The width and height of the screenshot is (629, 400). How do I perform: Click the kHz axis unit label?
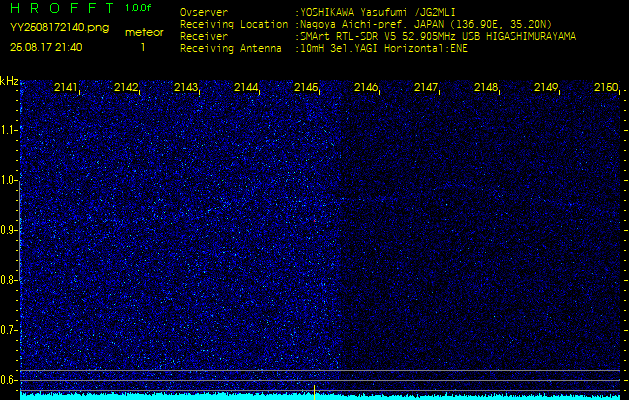(x=9, y=81)
